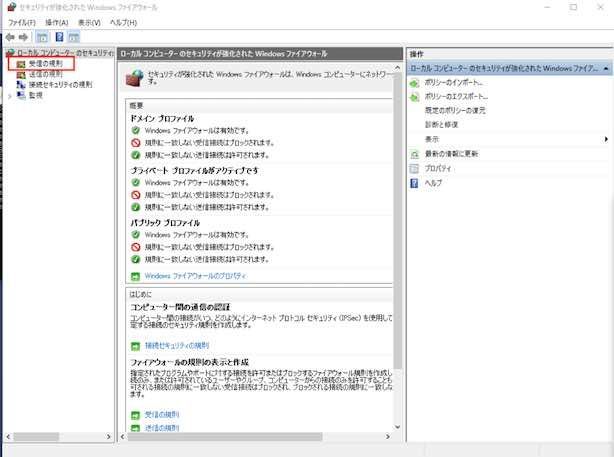Select 接続セキュリティの規則 in the tree
The image size is (614, 457).
click(61, 85)
